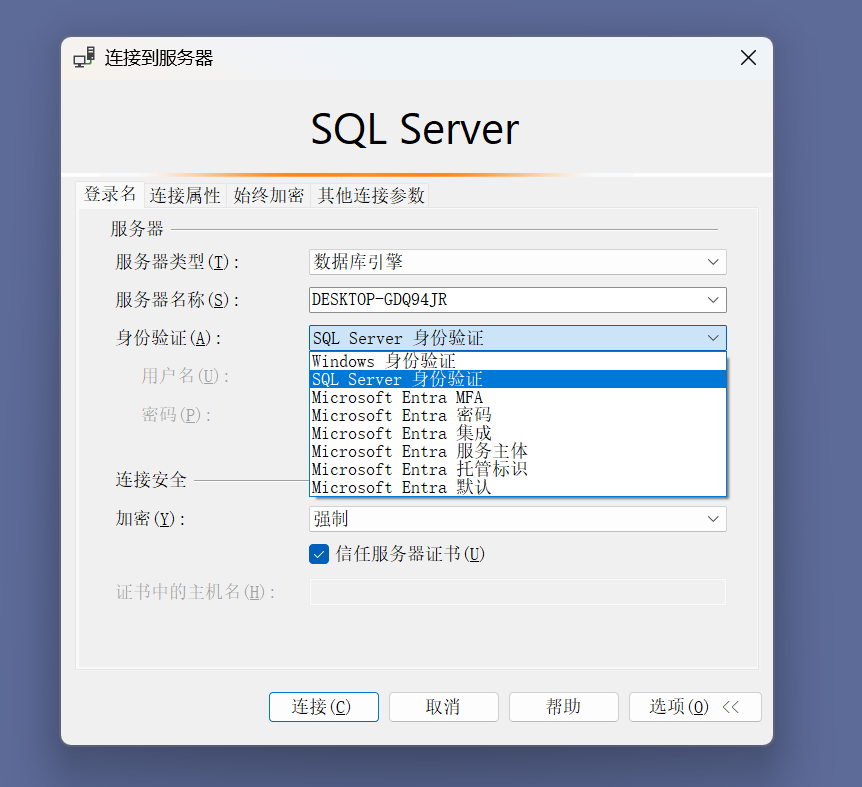
Task: Choose Microsoft Entra 集成 option
Action: click(x=518, y=433)
